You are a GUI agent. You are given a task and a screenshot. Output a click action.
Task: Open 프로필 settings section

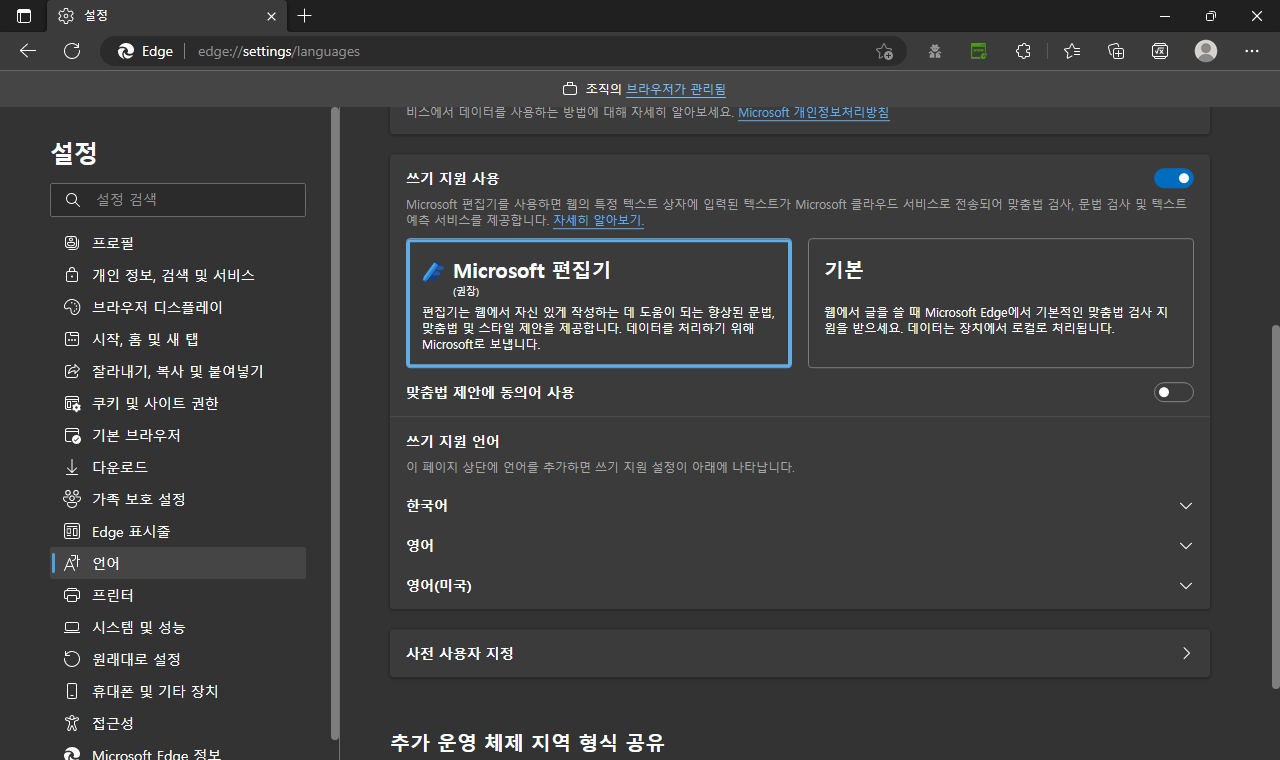(x=178, y=243)
